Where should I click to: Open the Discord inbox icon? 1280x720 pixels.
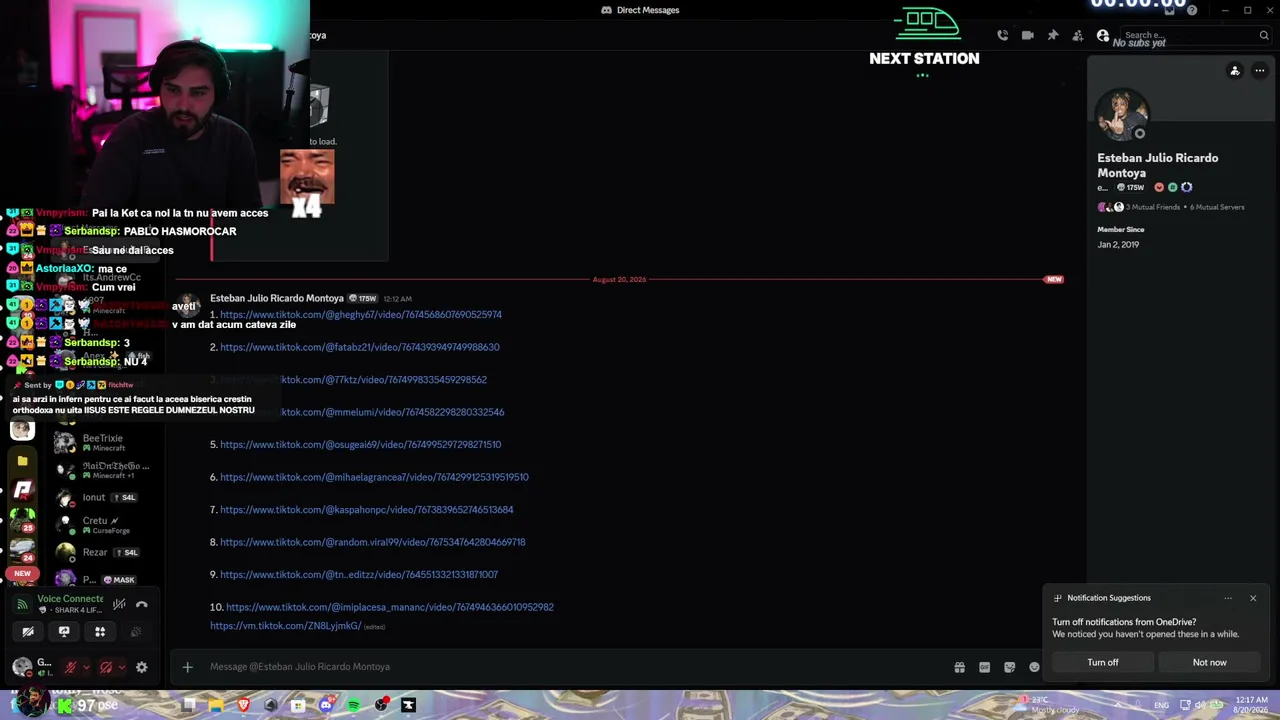[x=1171, y=10]
